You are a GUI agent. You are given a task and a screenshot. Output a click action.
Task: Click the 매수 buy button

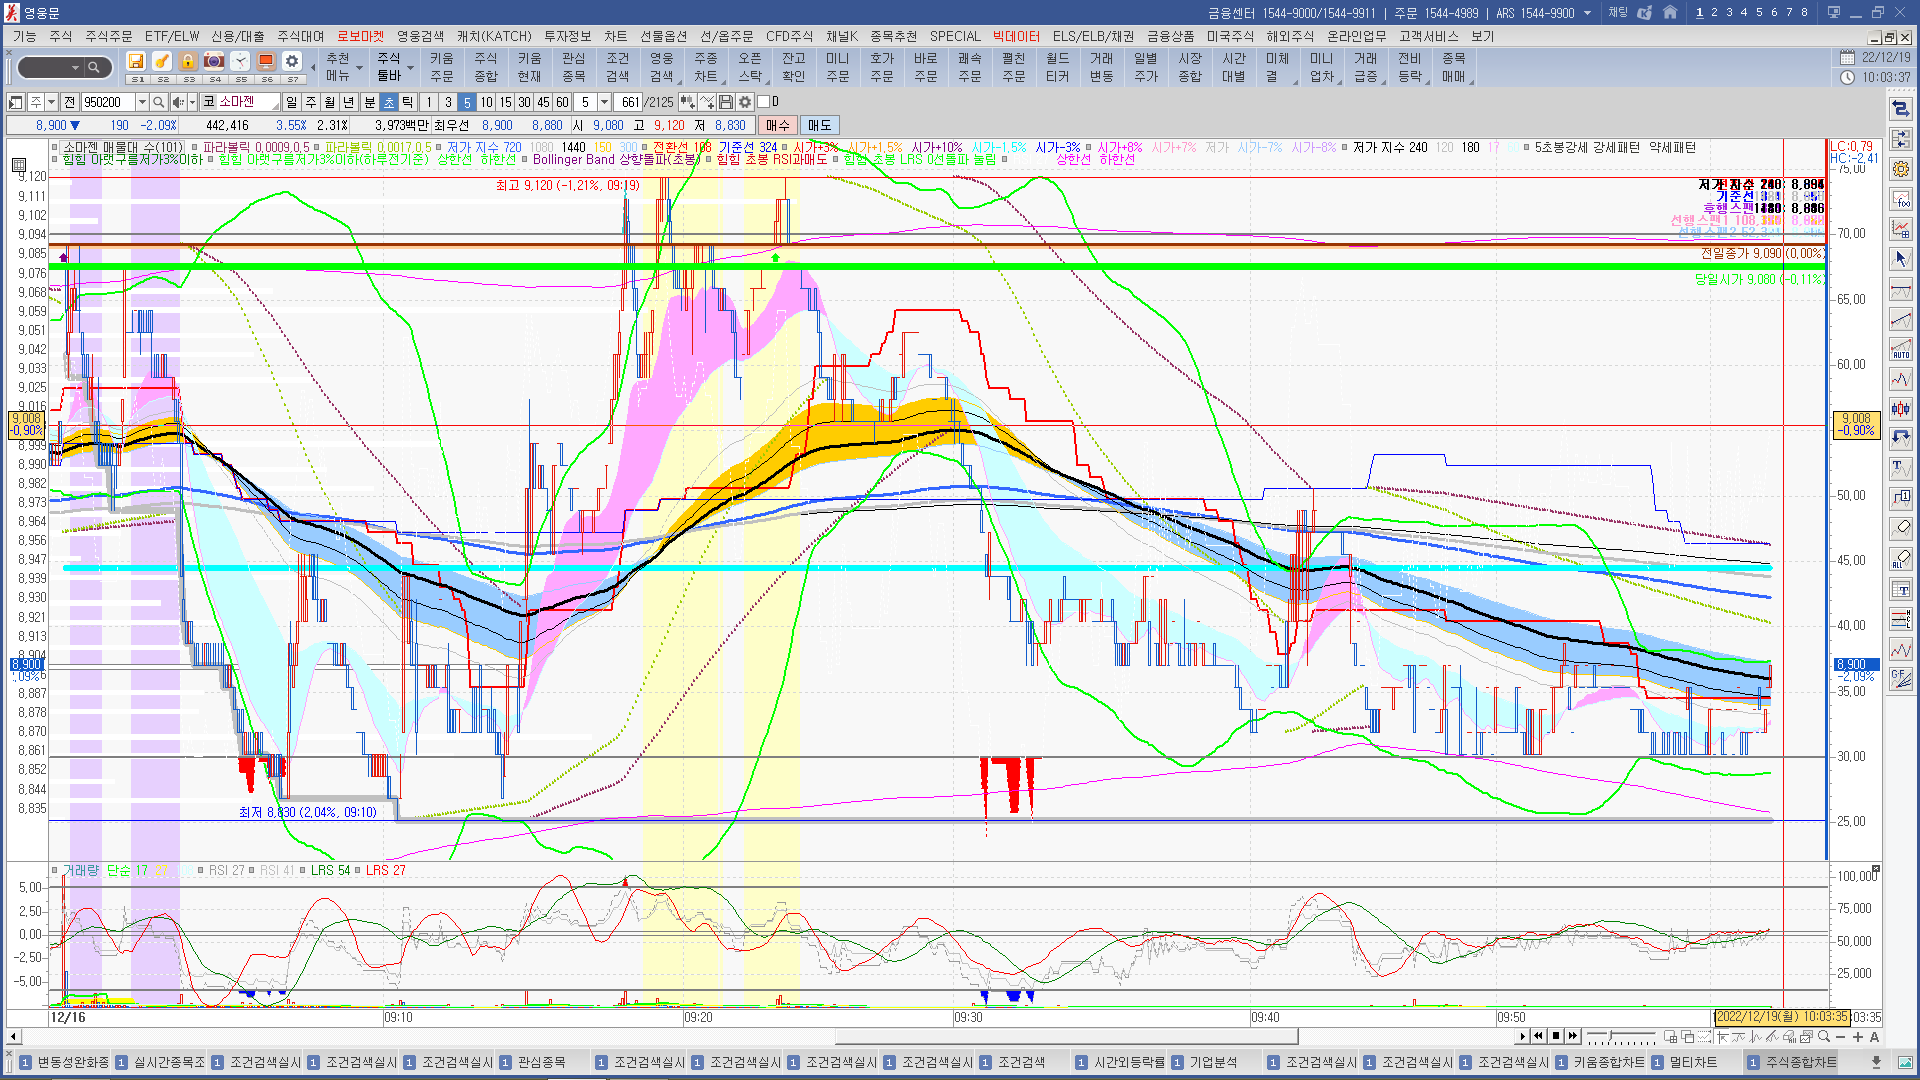click(x=778, y=125)
